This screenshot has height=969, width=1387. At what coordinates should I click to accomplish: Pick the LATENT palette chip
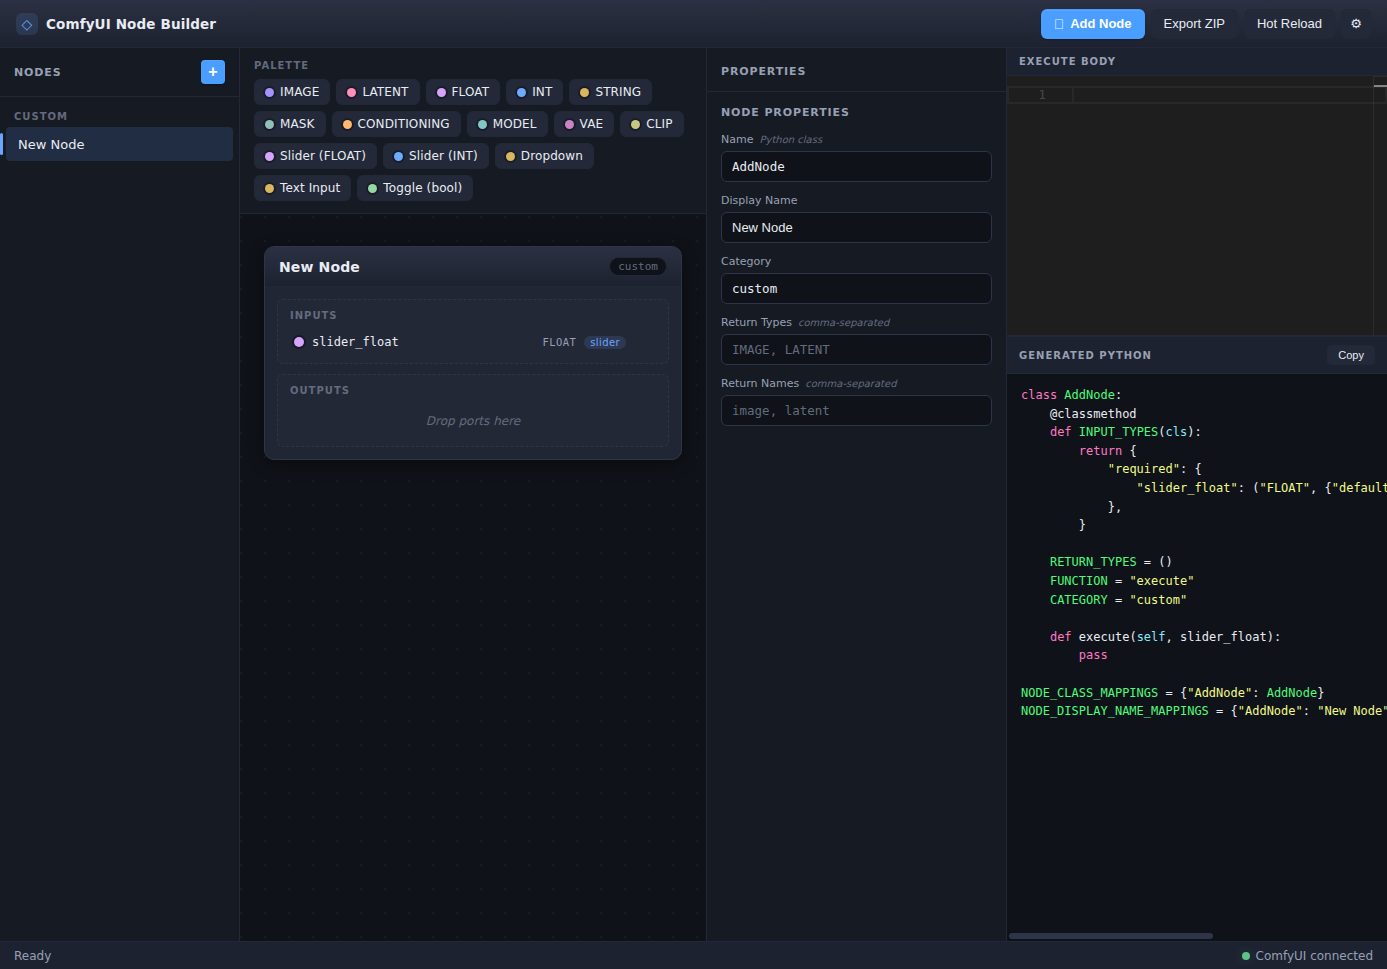point(377,92)
